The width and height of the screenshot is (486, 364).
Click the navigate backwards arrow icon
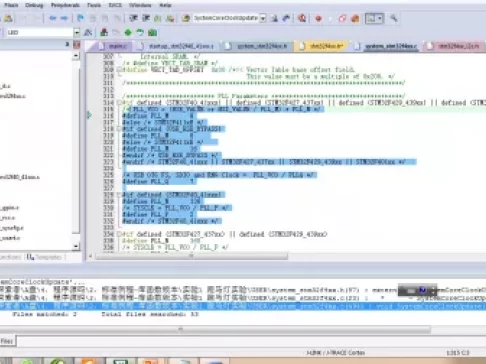[x=52, y=18]
